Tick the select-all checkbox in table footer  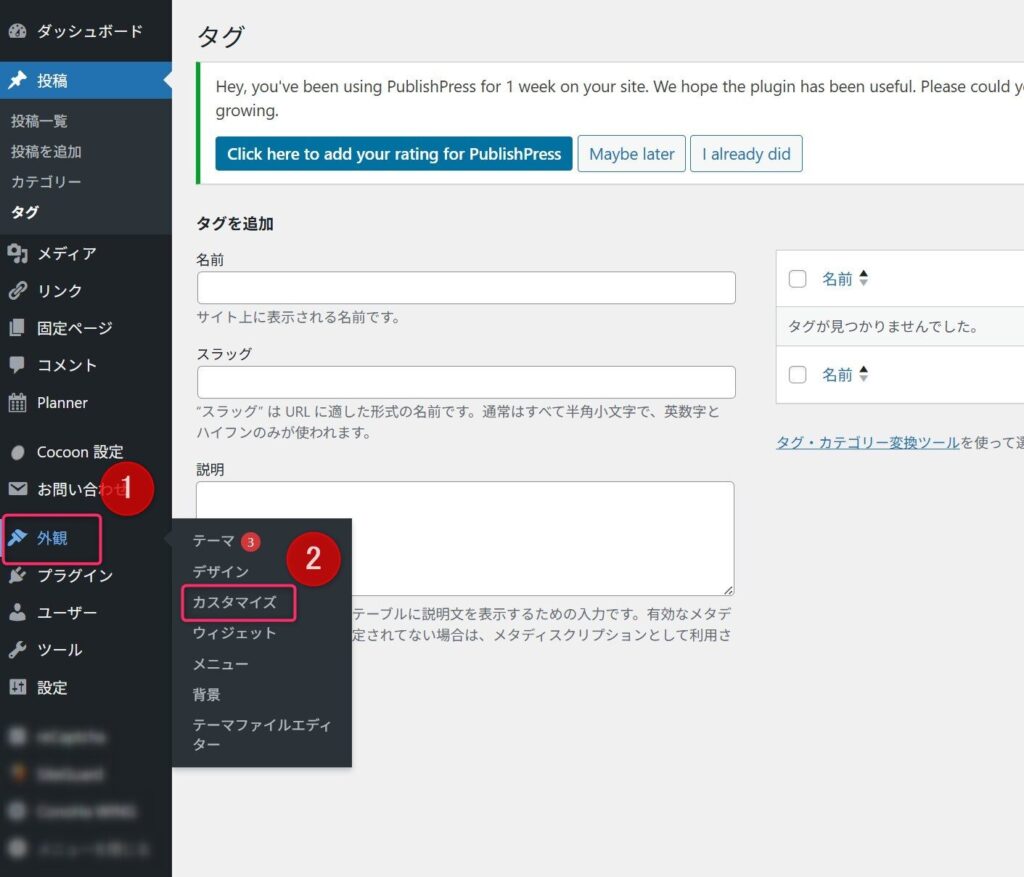(x=797, y=375)
